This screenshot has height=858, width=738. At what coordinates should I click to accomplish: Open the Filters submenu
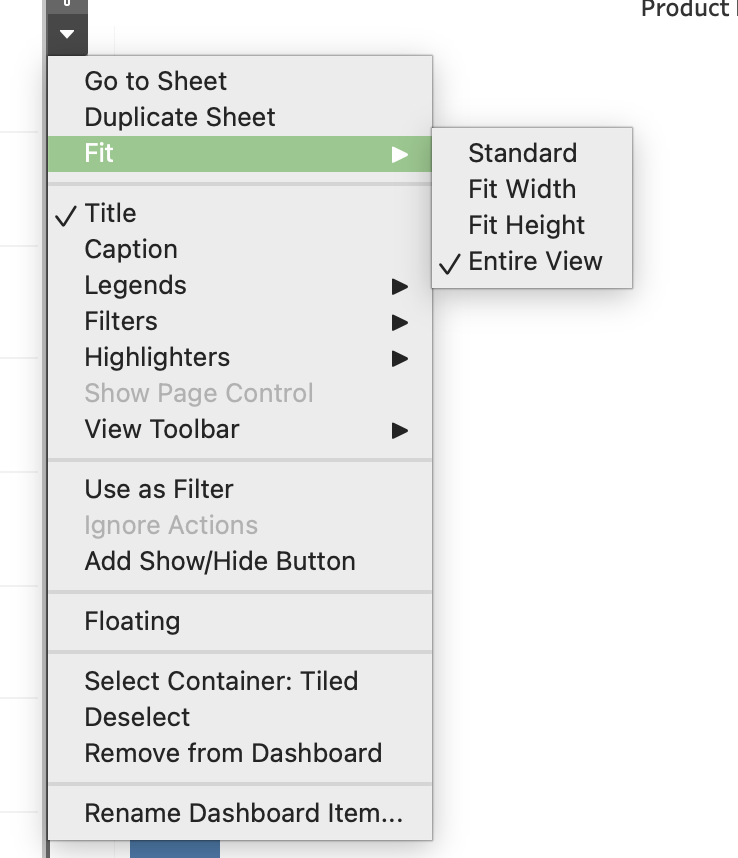pyautogui.click(x=121, y=321)
